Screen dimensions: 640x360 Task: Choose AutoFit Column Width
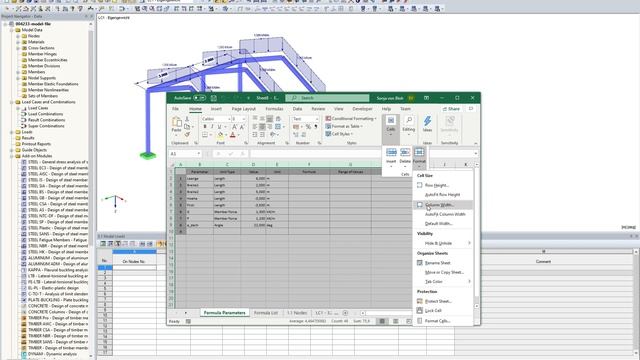443,214
